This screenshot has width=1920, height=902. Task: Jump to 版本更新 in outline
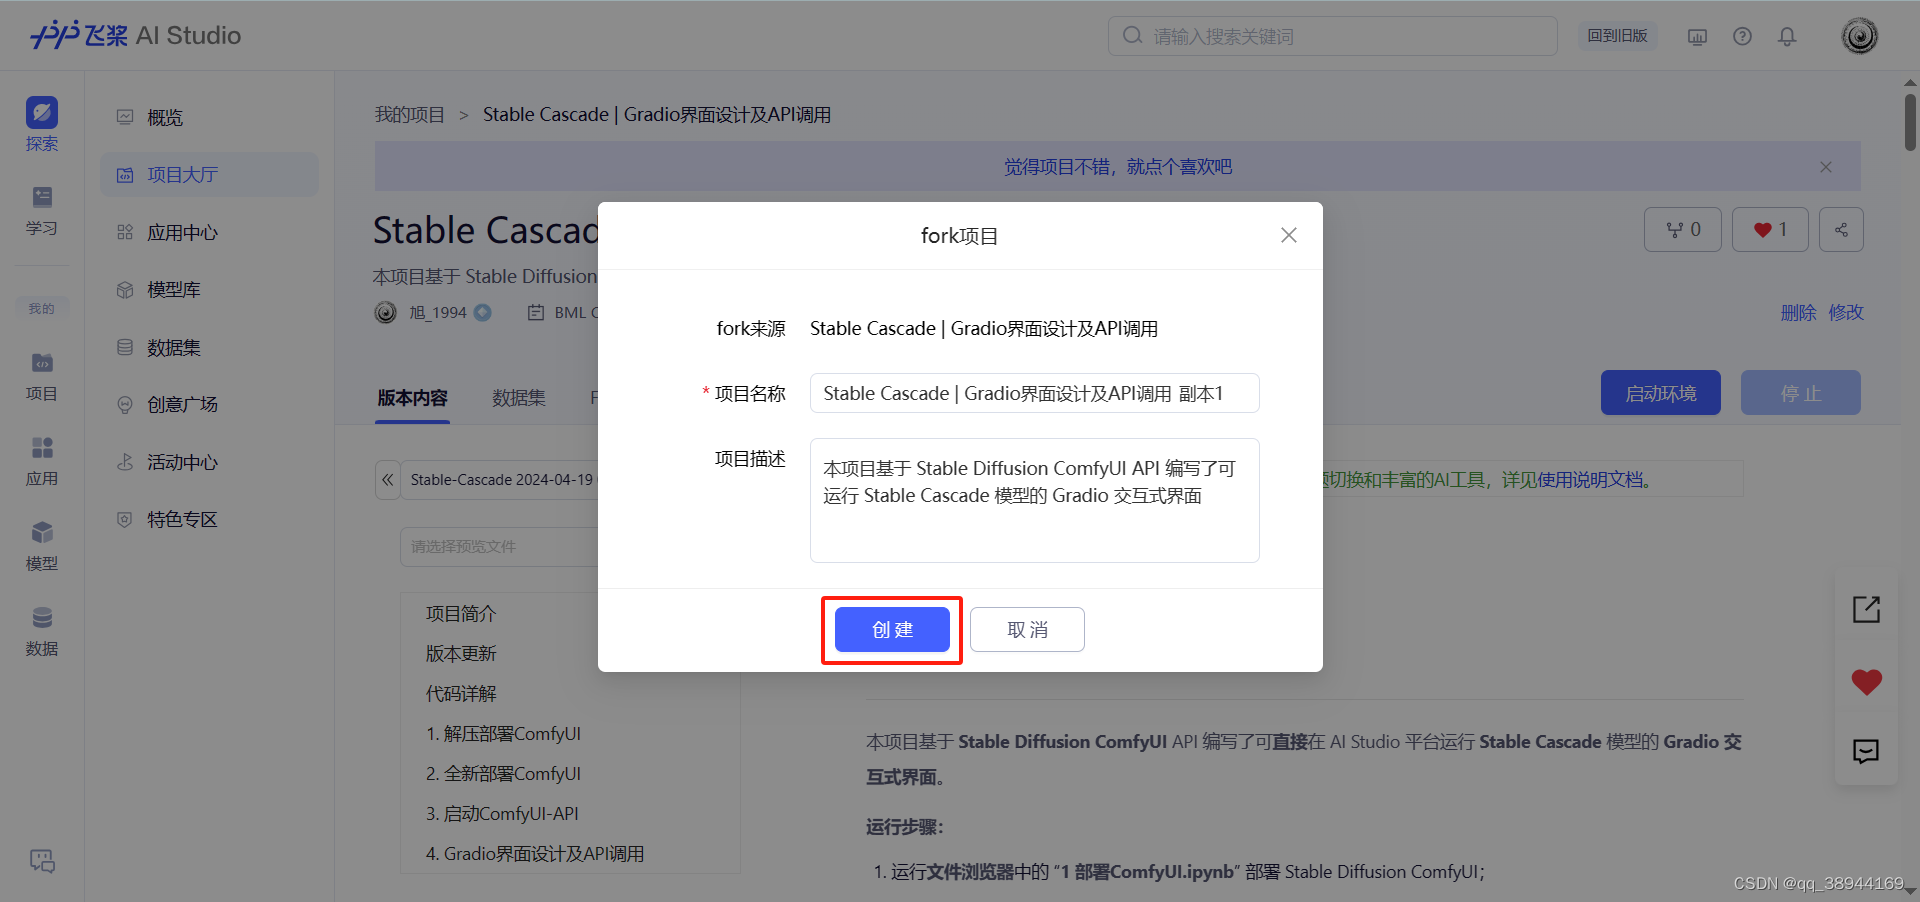point(461,654)
